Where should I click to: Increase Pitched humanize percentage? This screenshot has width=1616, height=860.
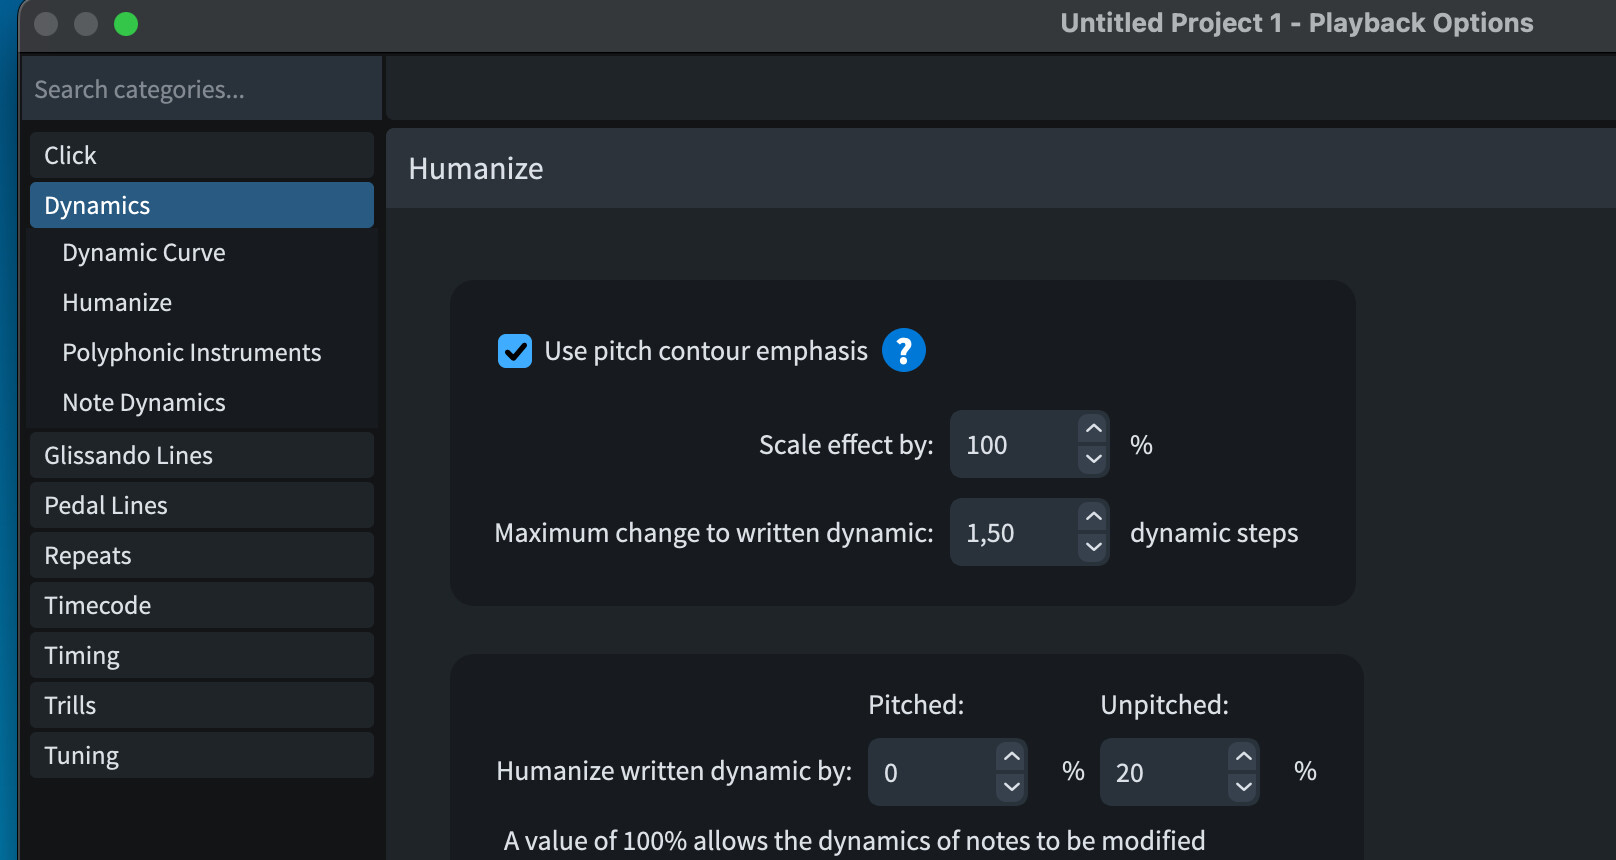click(x=1012, y=757)
